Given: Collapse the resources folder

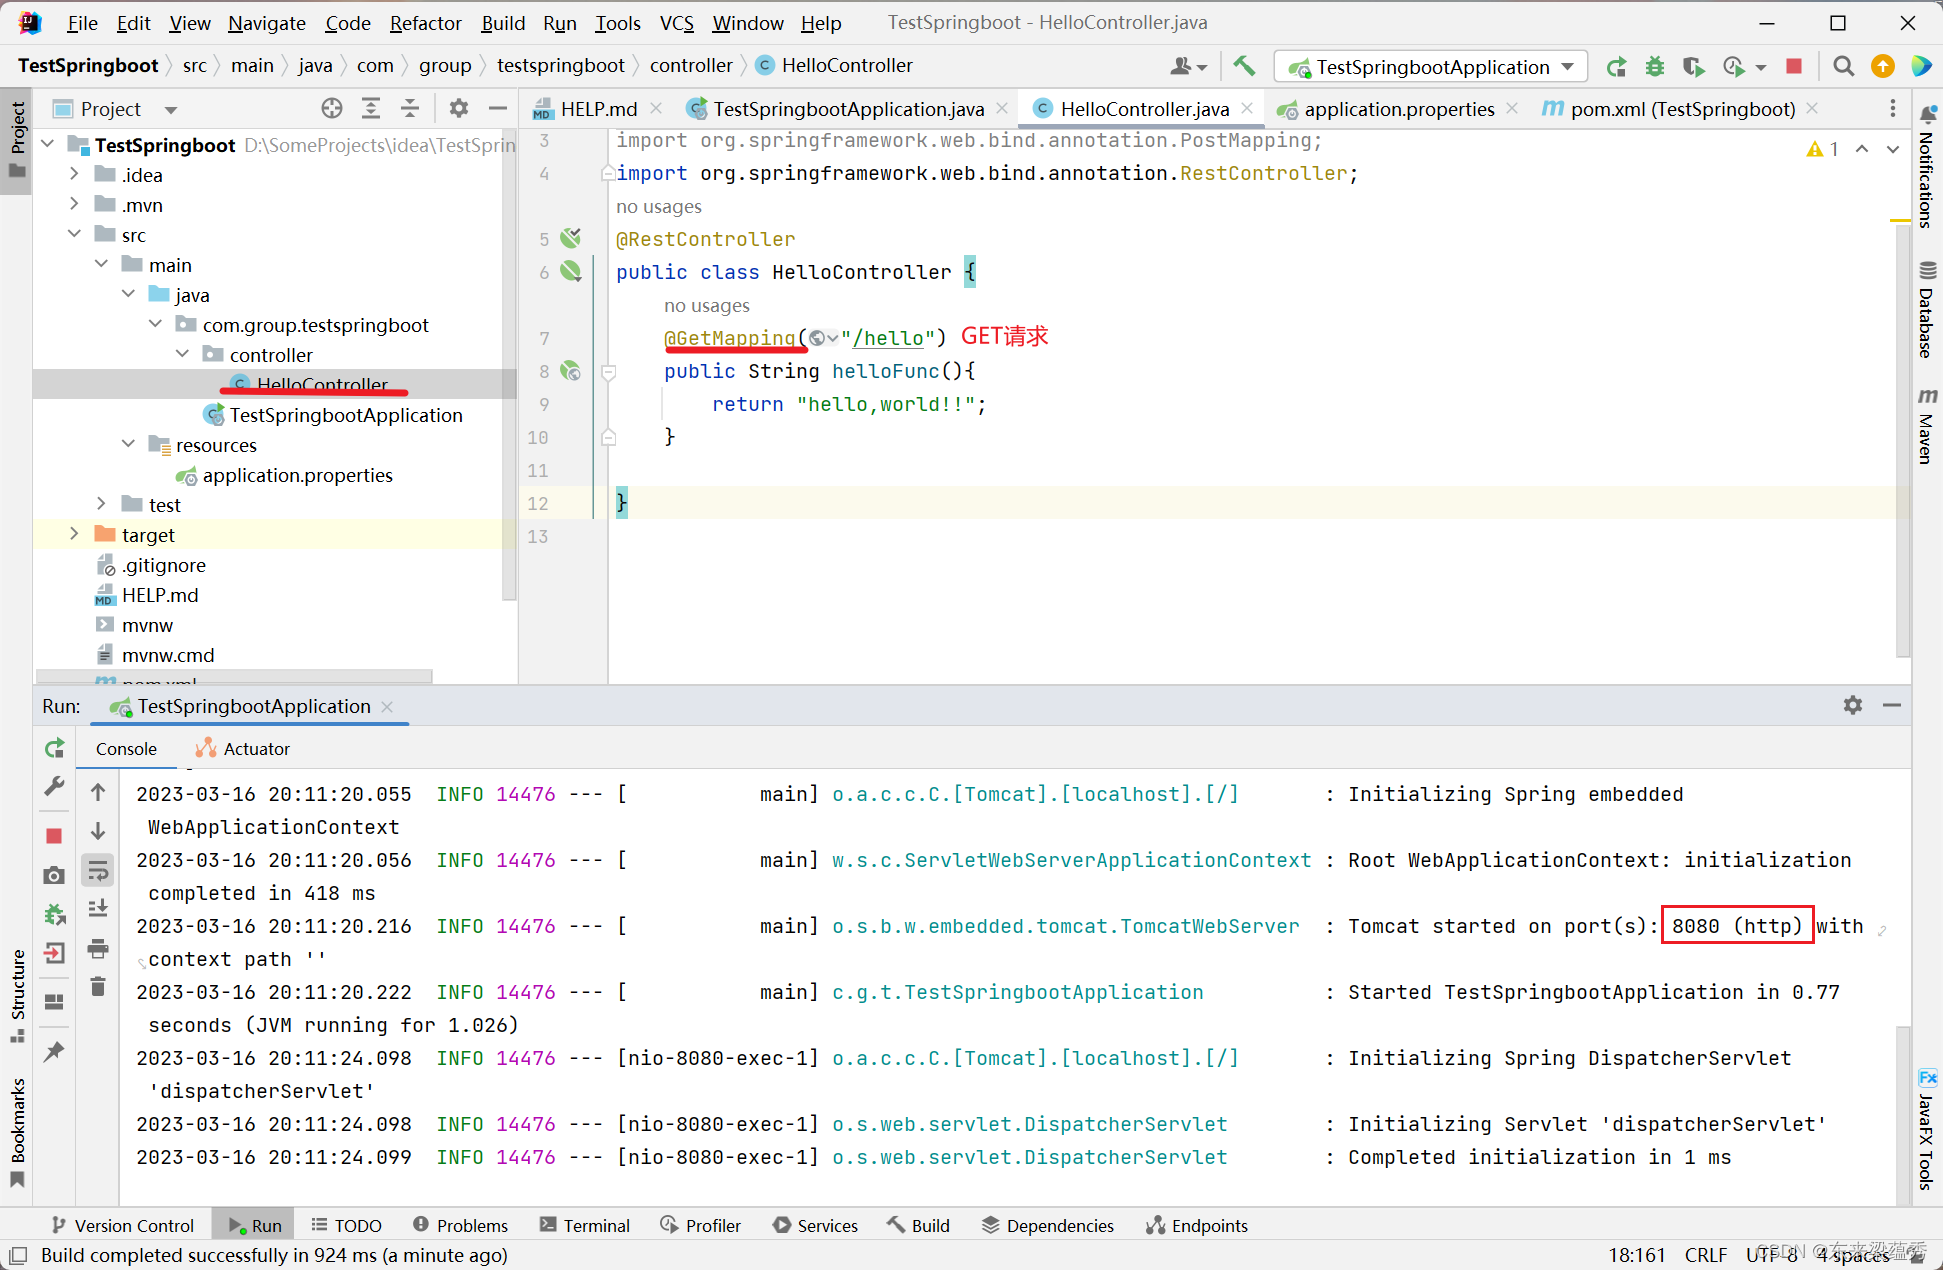Looking at the screenshot, I should (x=128, y=444).
